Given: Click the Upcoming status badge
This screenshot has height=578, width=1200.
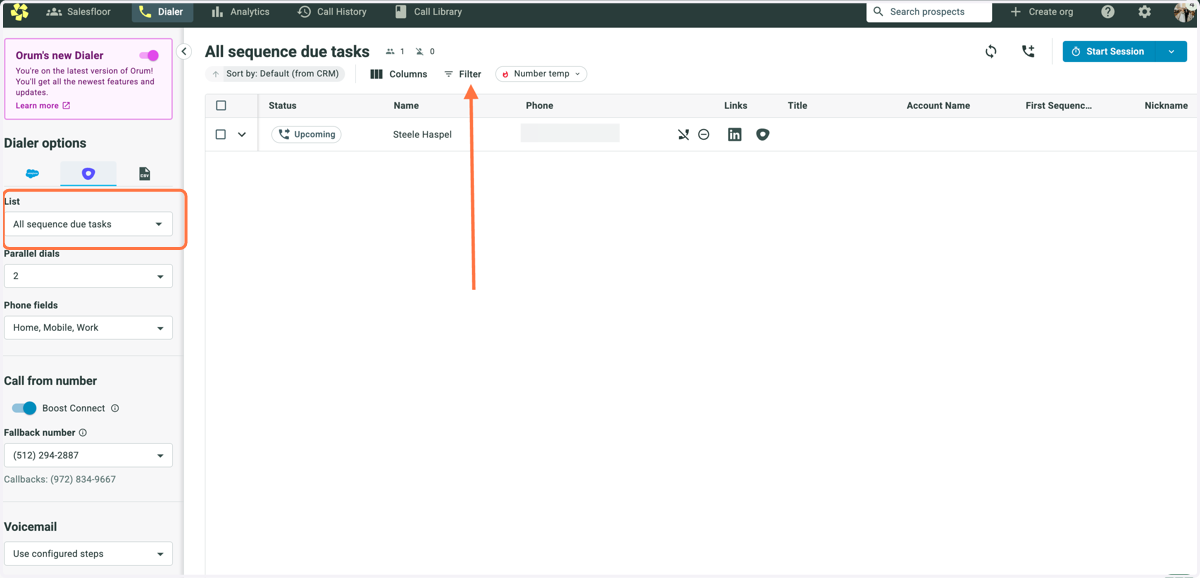Looking at the screenshot, I should pyautogui.click(x=306, y=134).
